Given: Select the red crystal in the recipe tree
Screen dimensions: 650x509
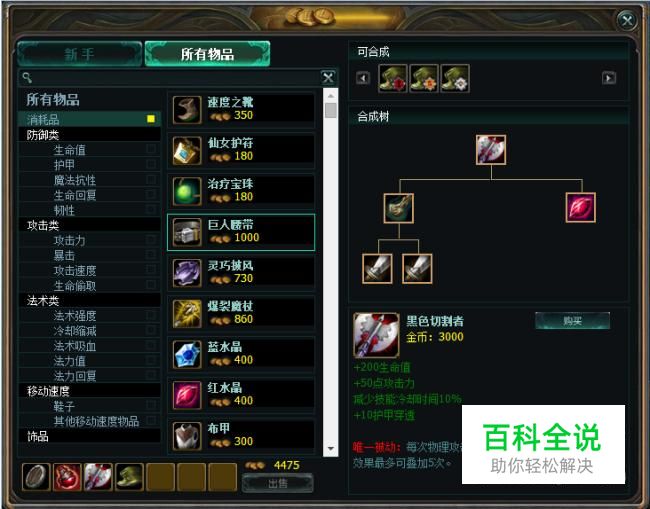Looking at the screenshot, I should tap(581, 208).
